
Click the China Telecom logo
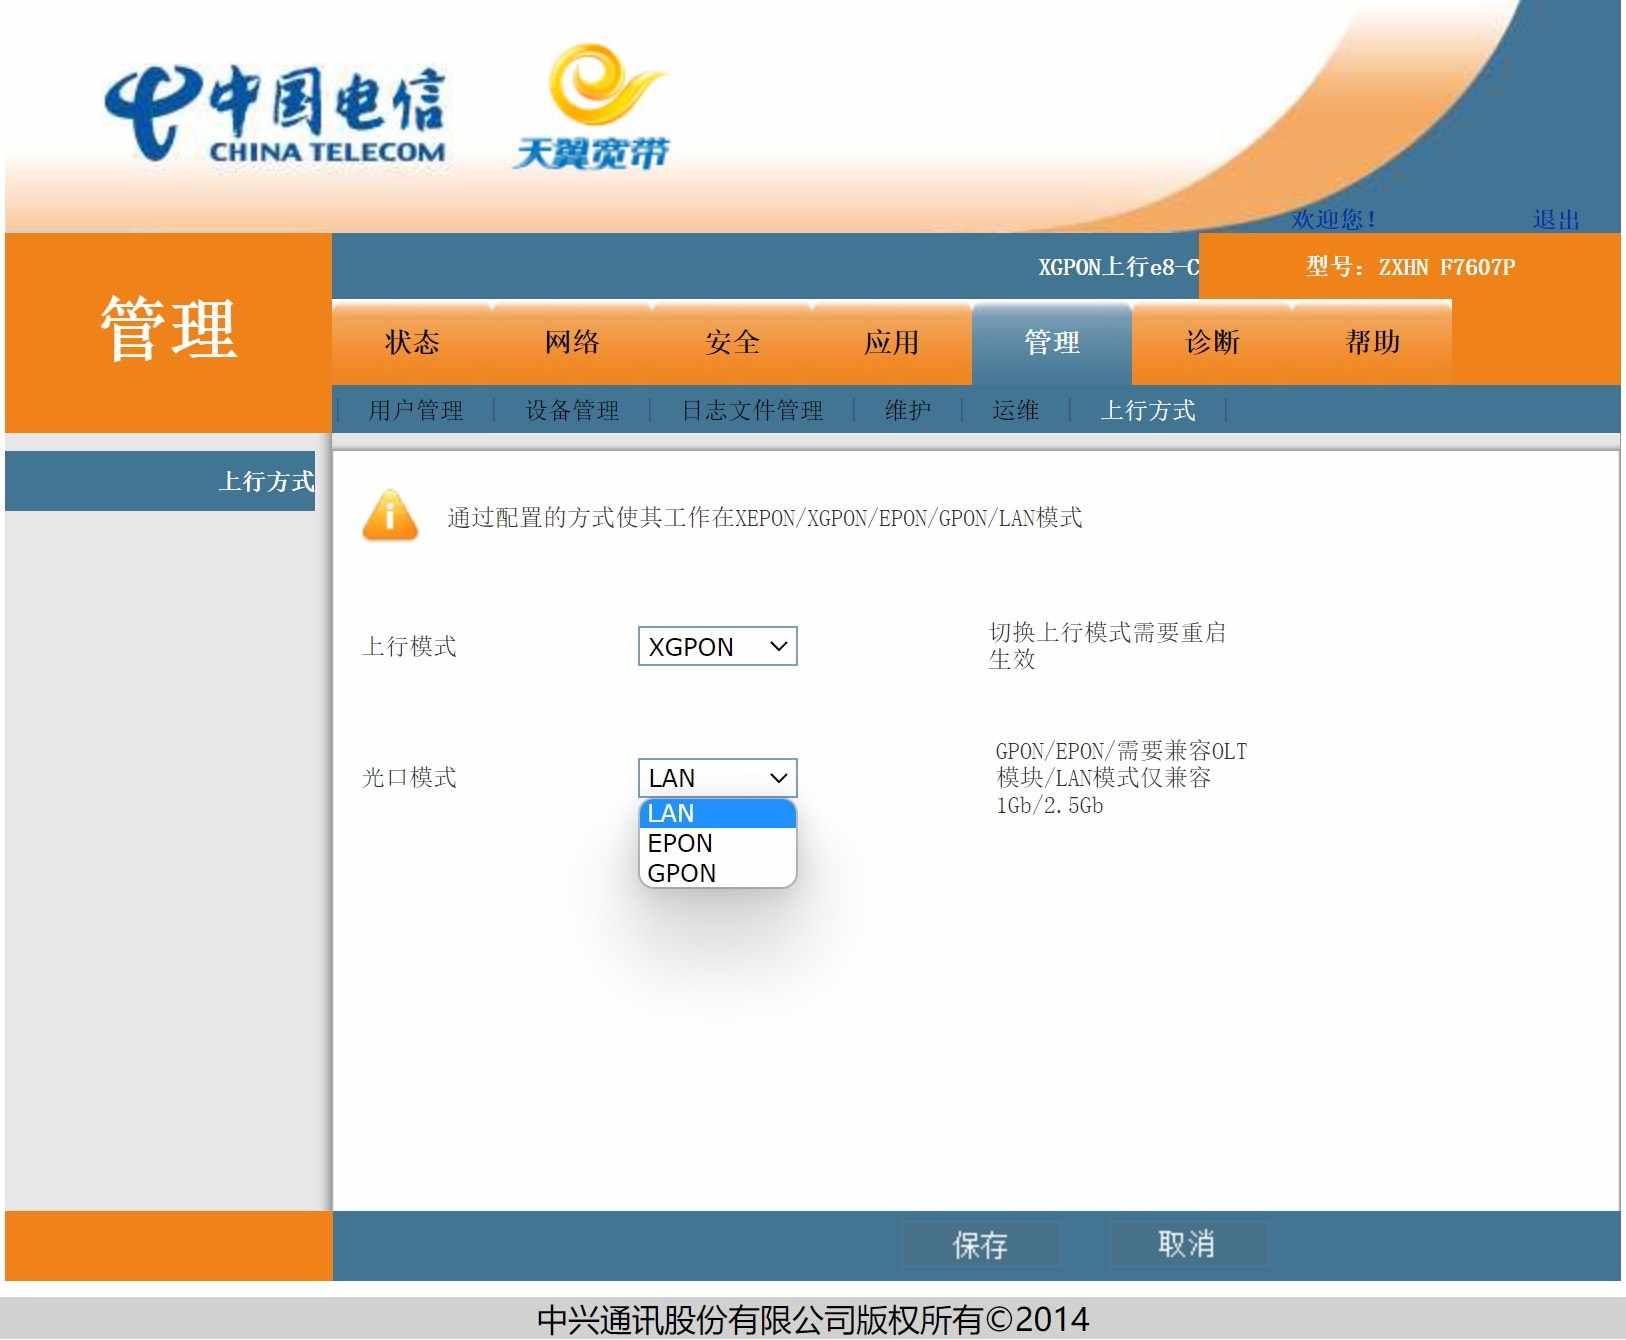point(275,114)
